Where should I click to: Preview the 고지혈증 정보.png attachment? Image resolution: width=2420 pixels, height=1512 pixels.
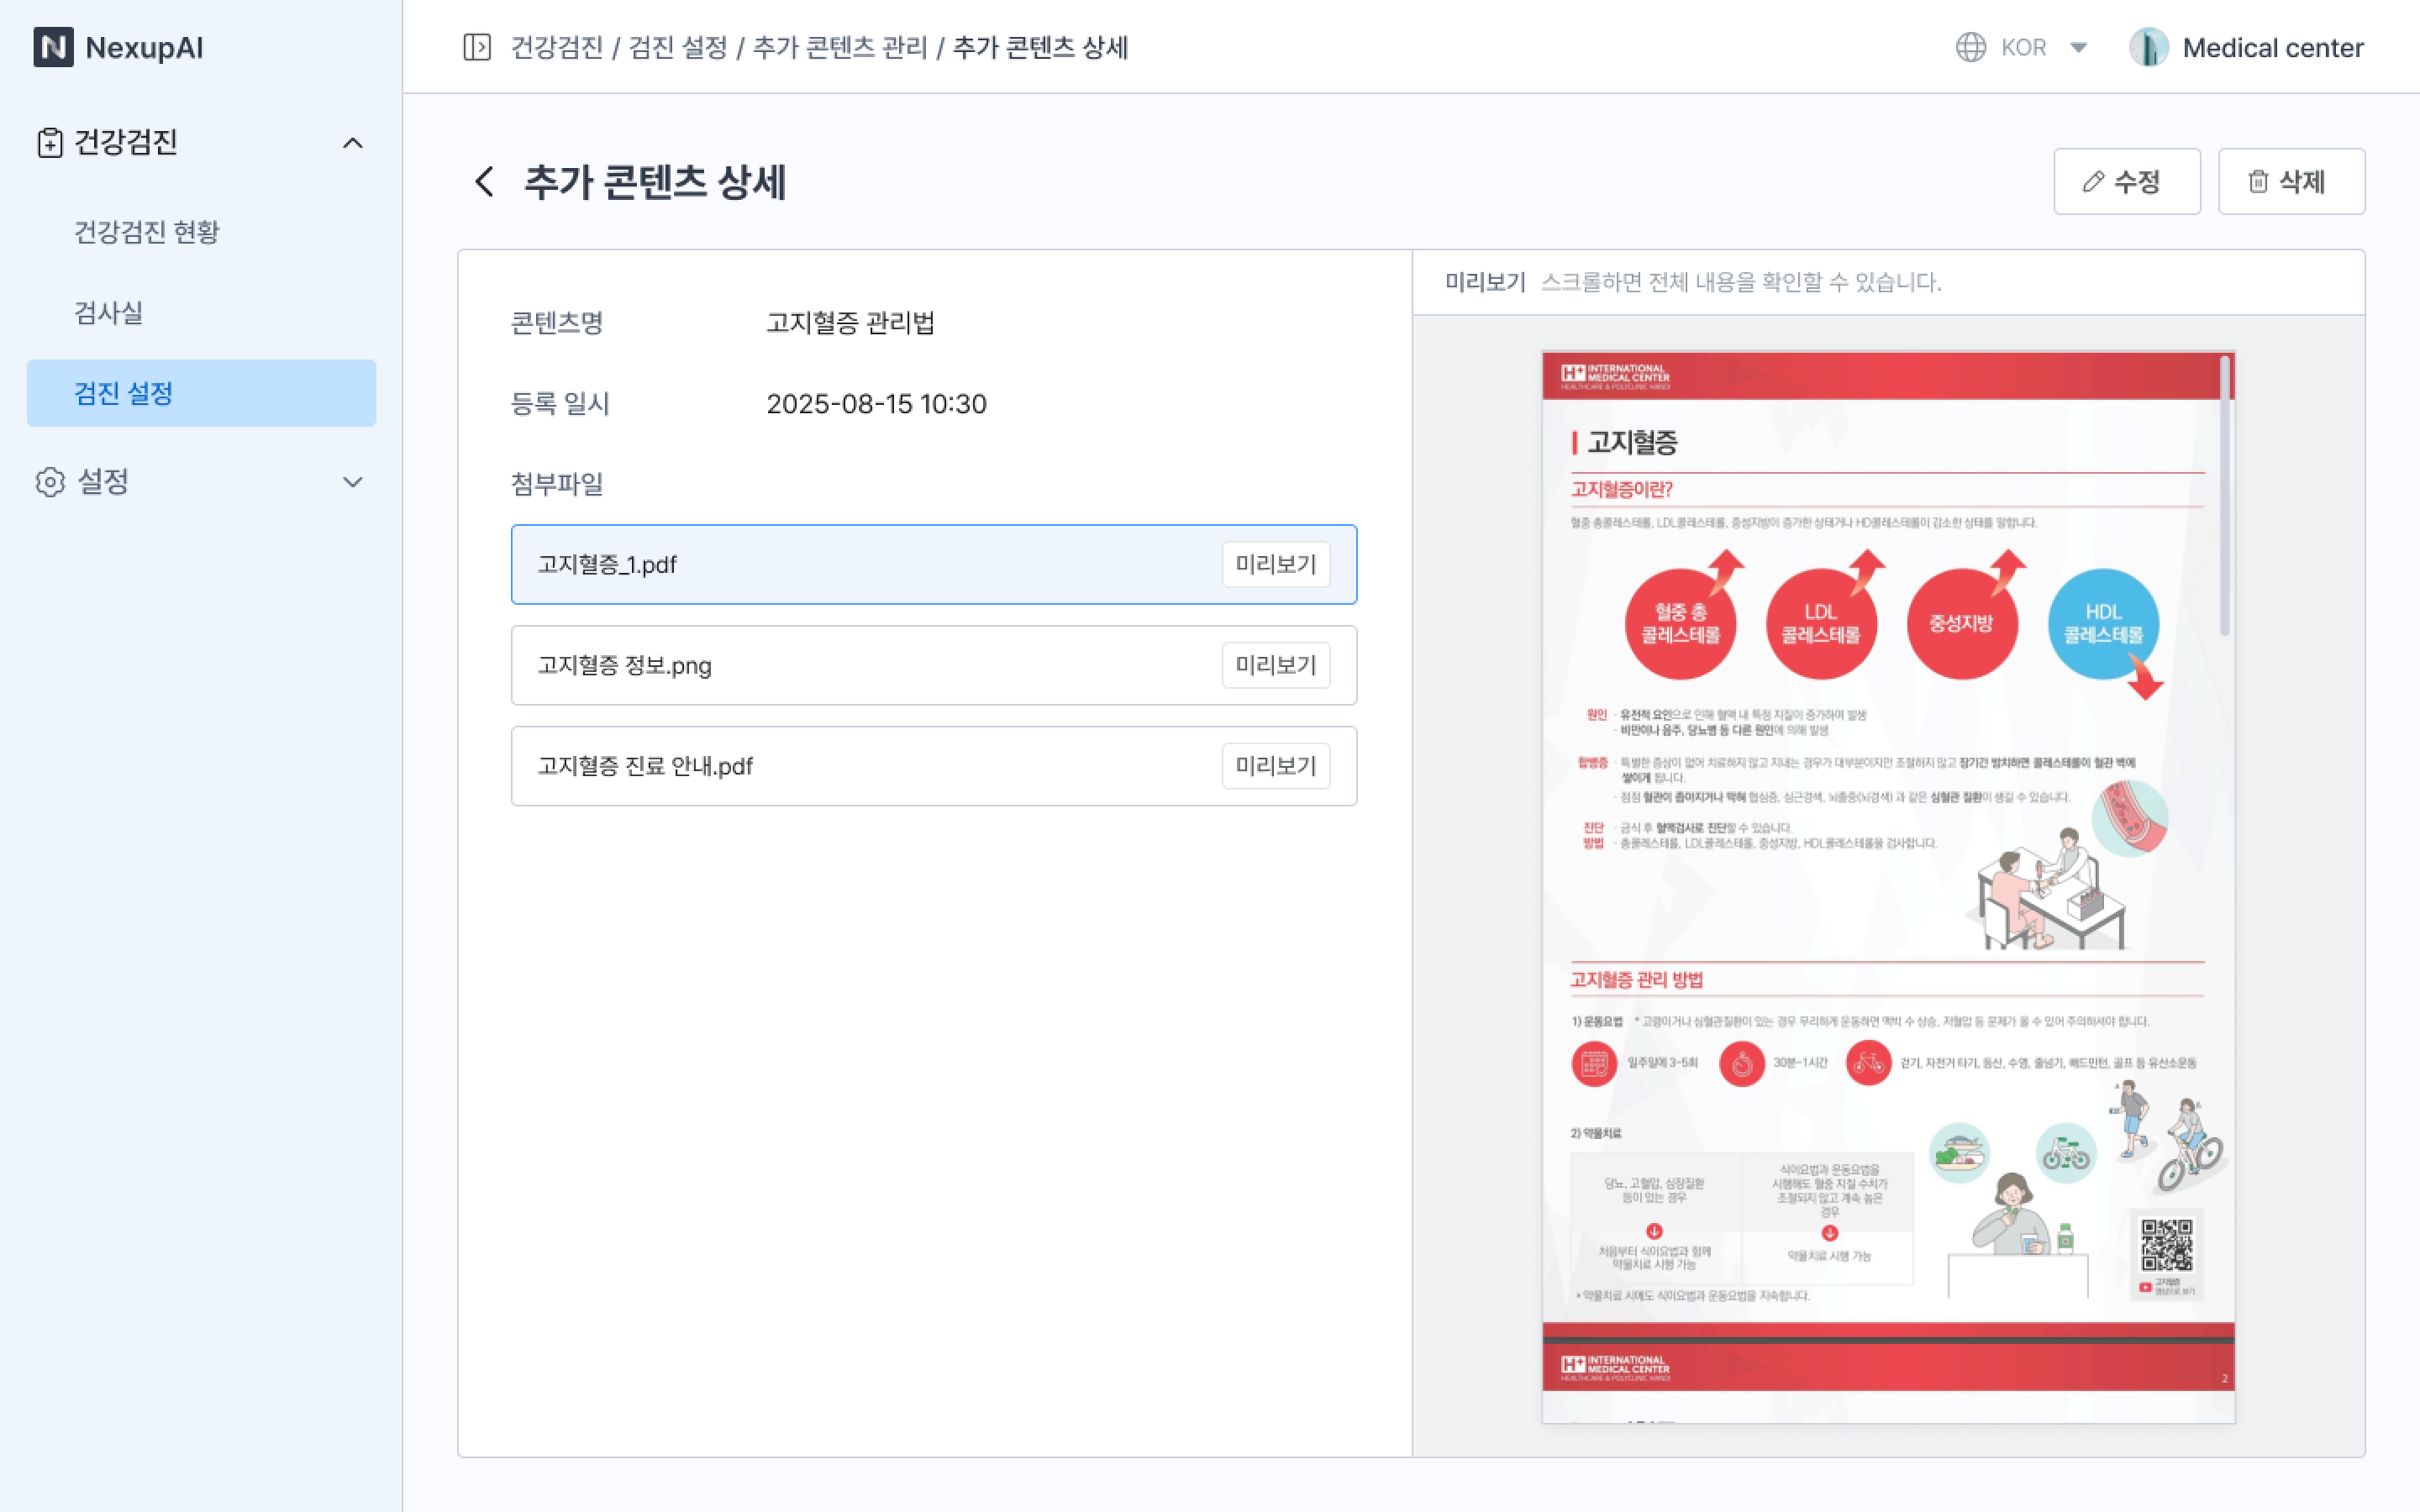pos(1275,665)
